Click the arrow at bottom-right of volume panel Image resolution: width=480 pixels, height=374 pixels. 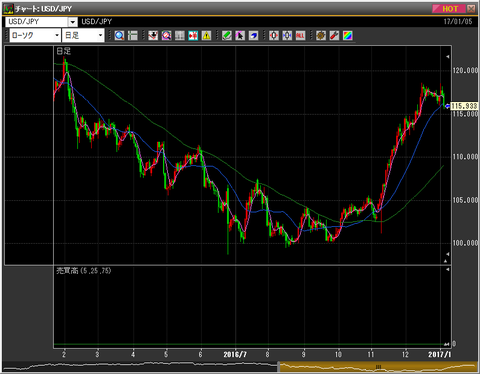pos(447,344)
